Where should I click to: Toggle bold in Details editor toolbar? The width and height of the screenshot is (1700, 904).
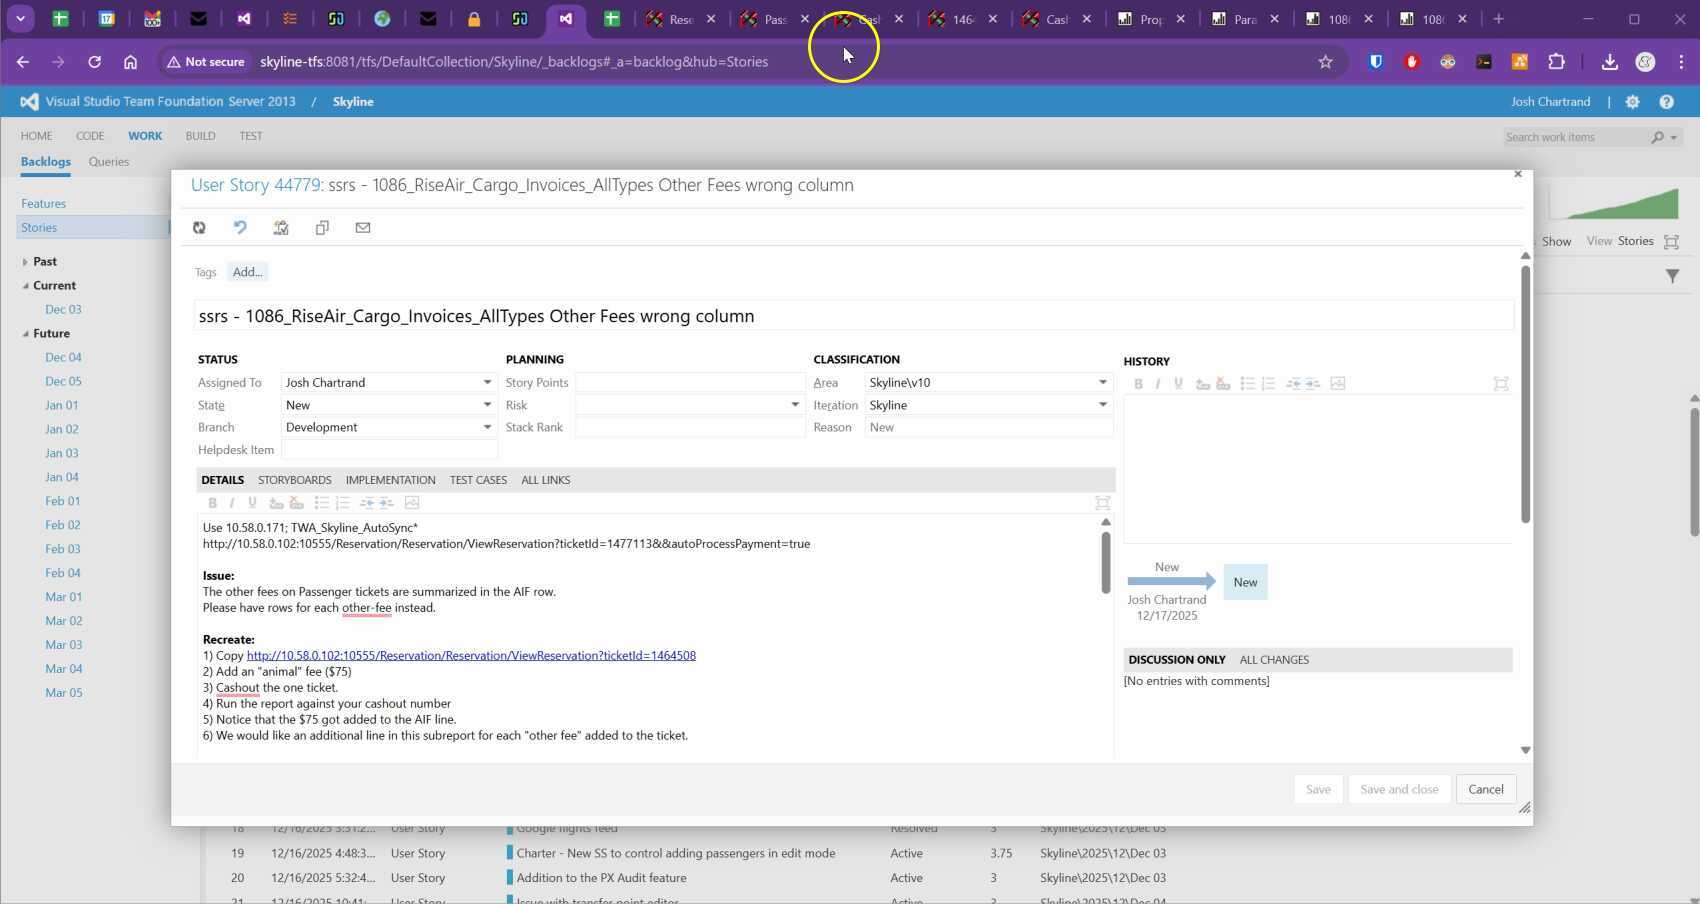point(212,503)
